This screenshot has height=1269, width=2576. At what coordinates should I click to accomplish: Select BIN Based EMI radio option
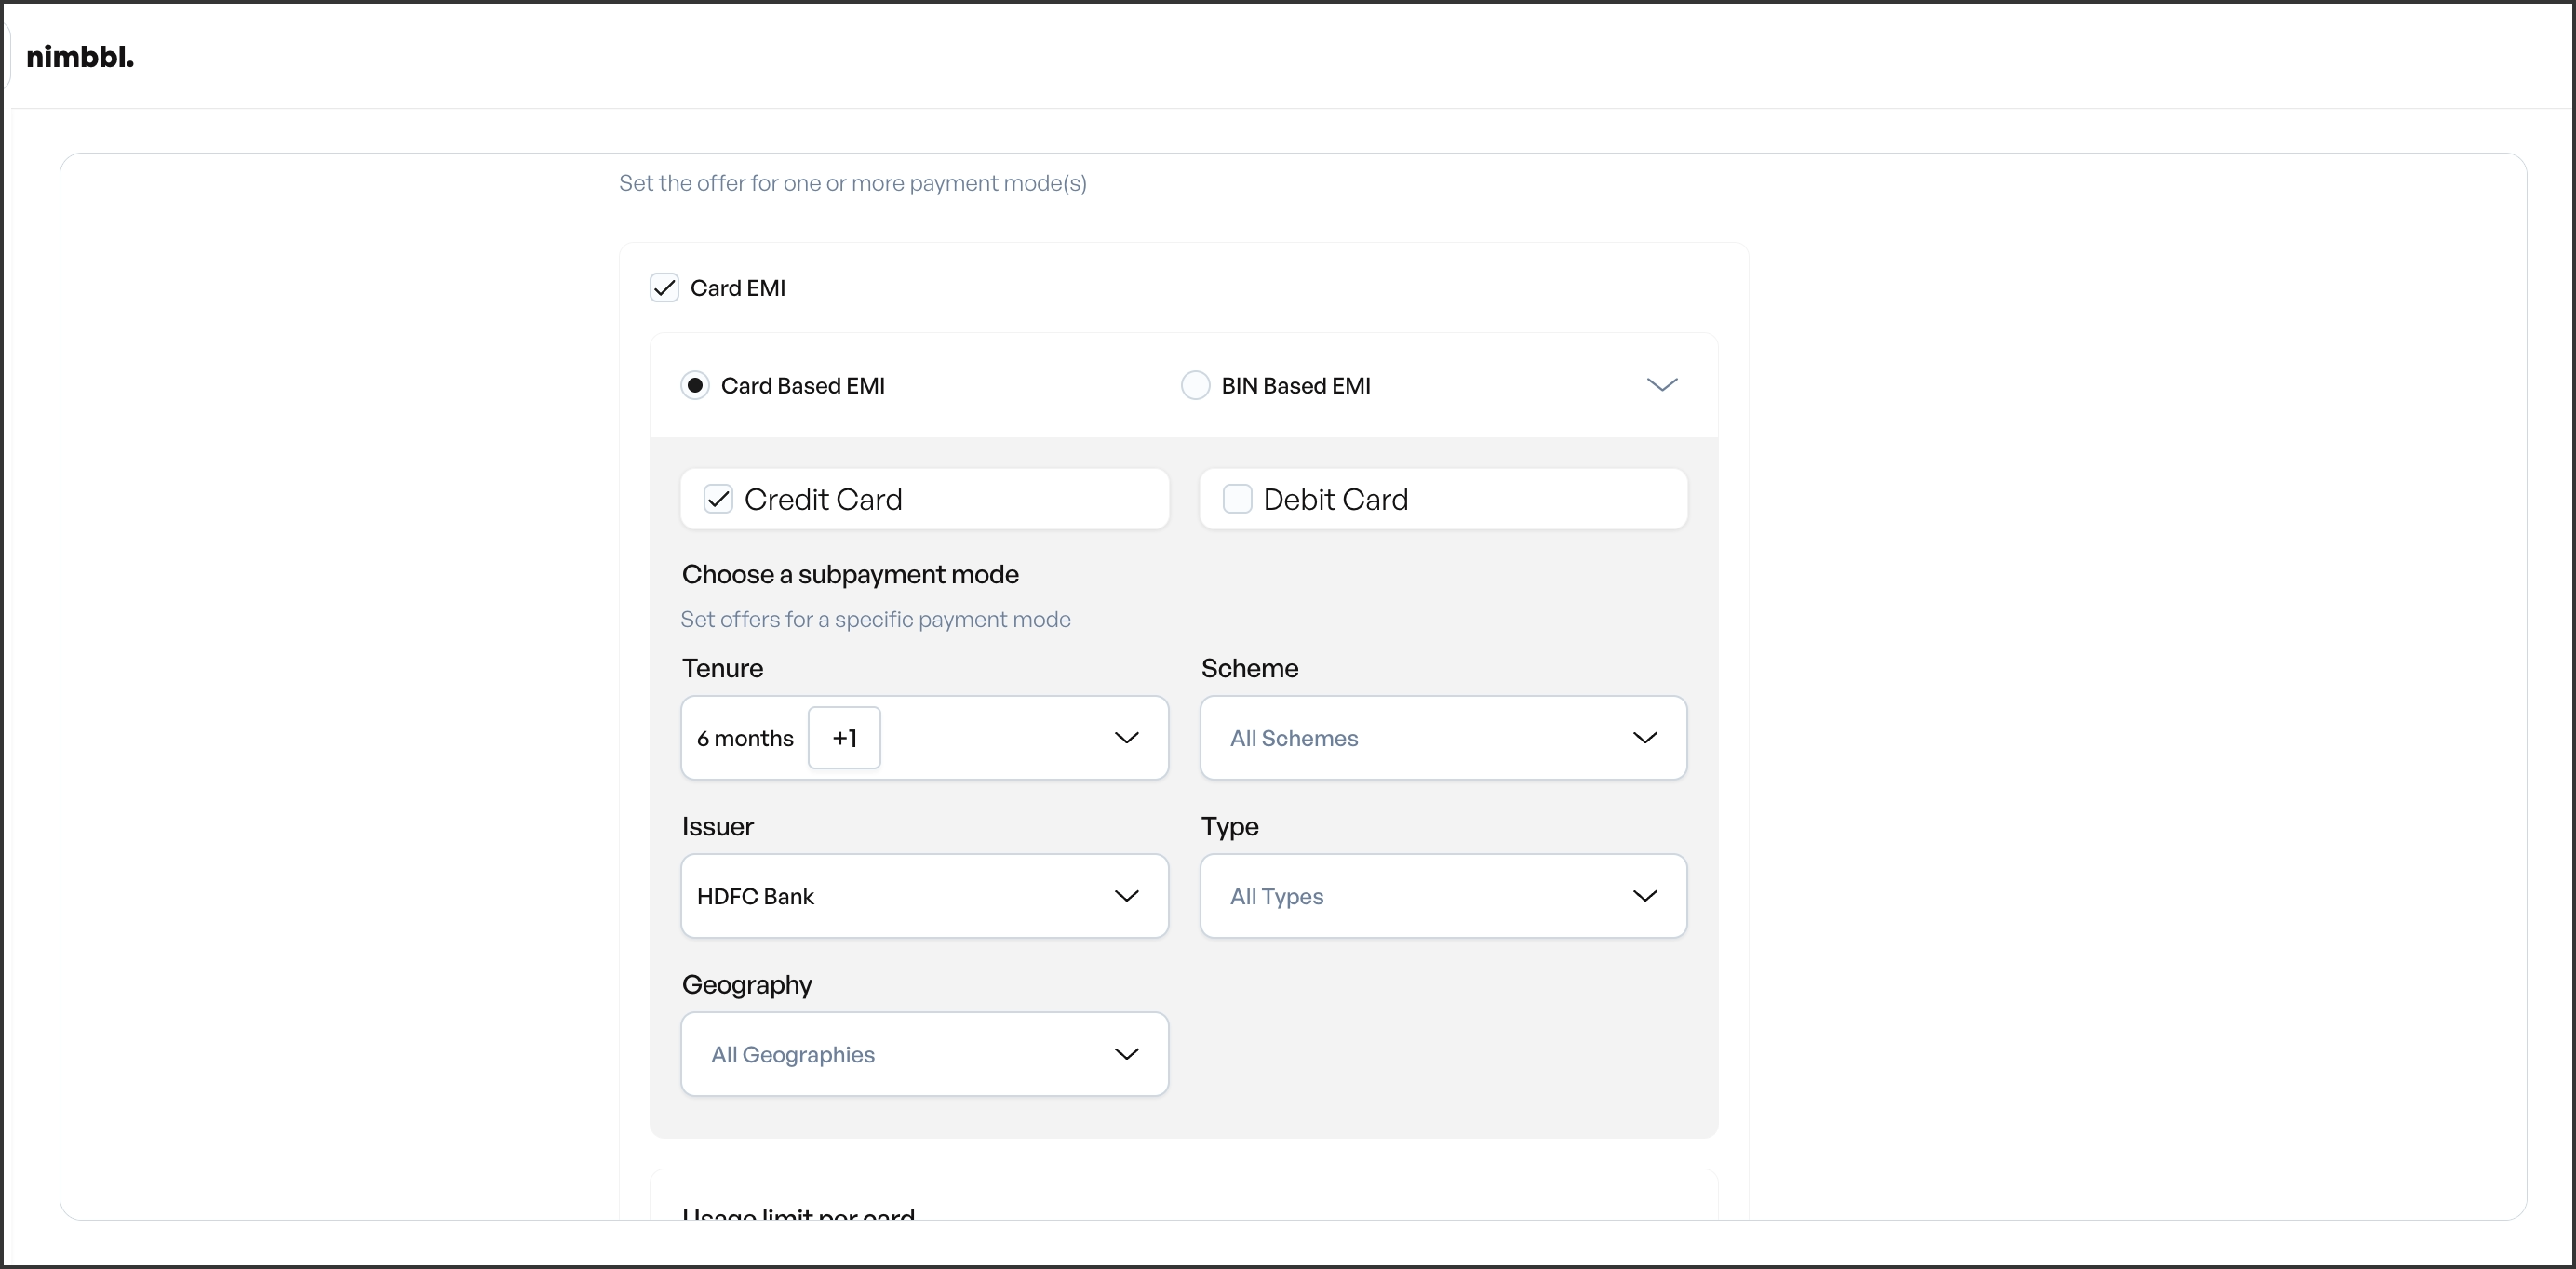tap(1195, 386)
